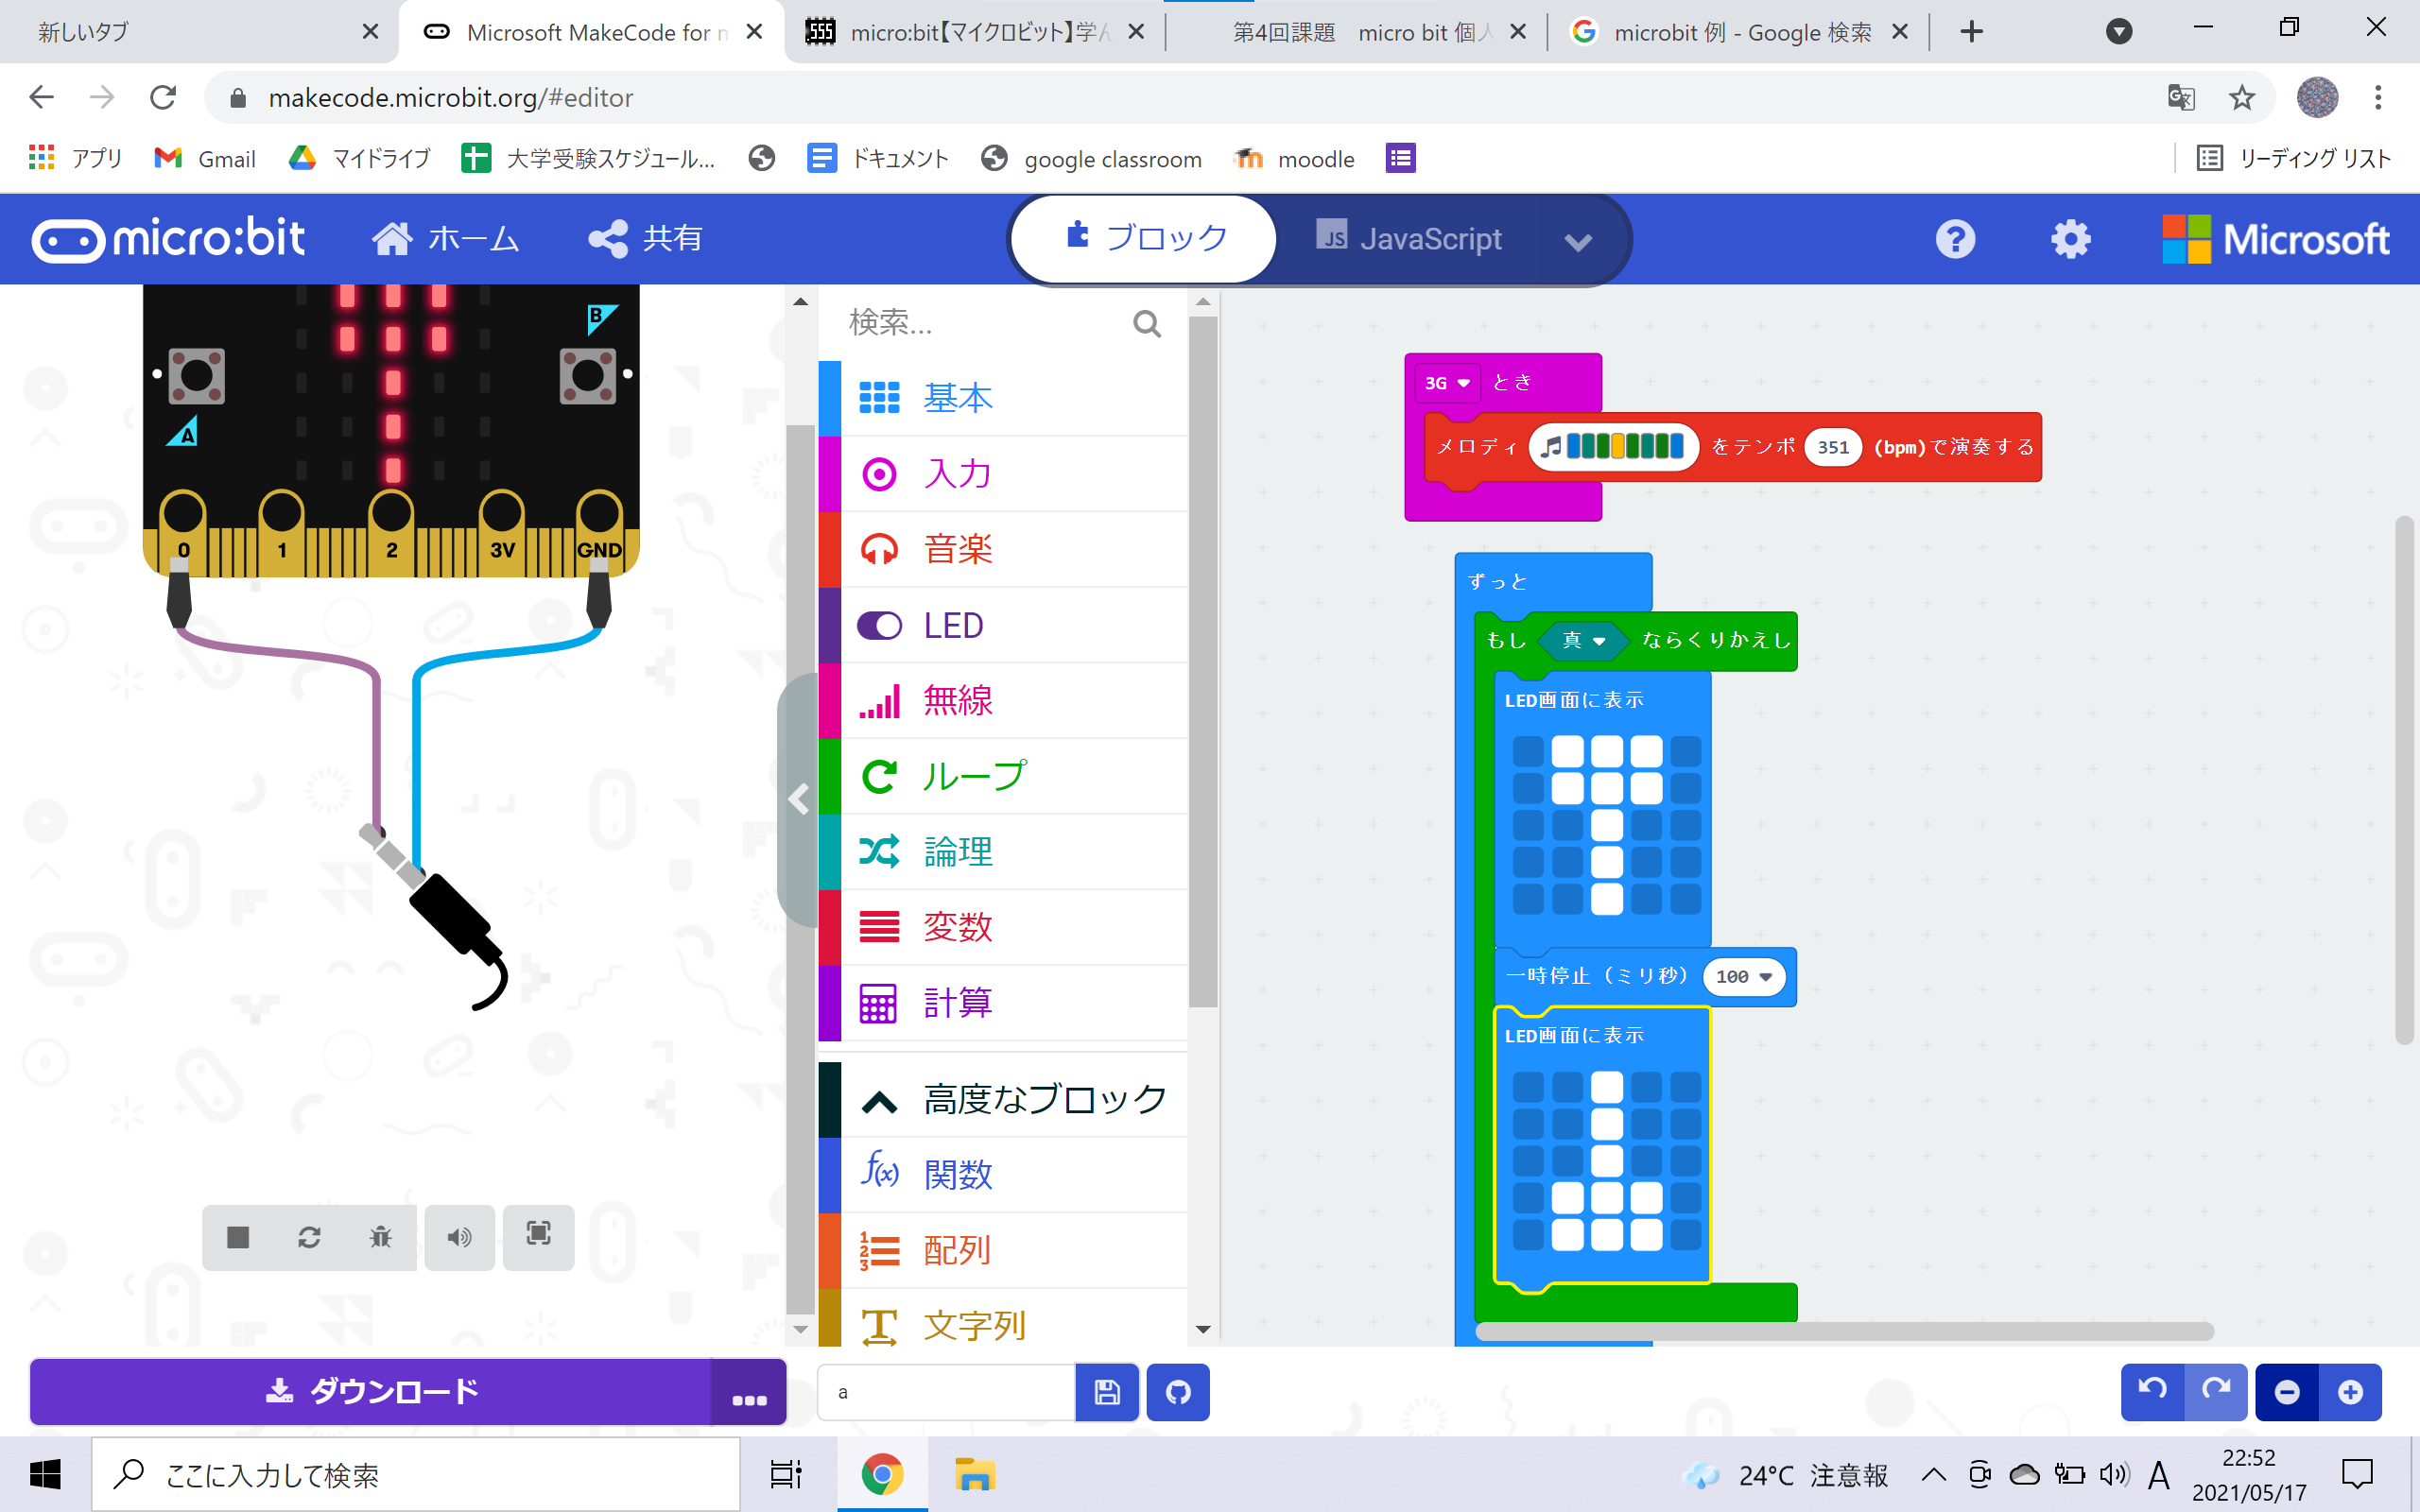The image size is (2420, 1512).
Task: Click the 共有 share button
Action: click(646, 238)
